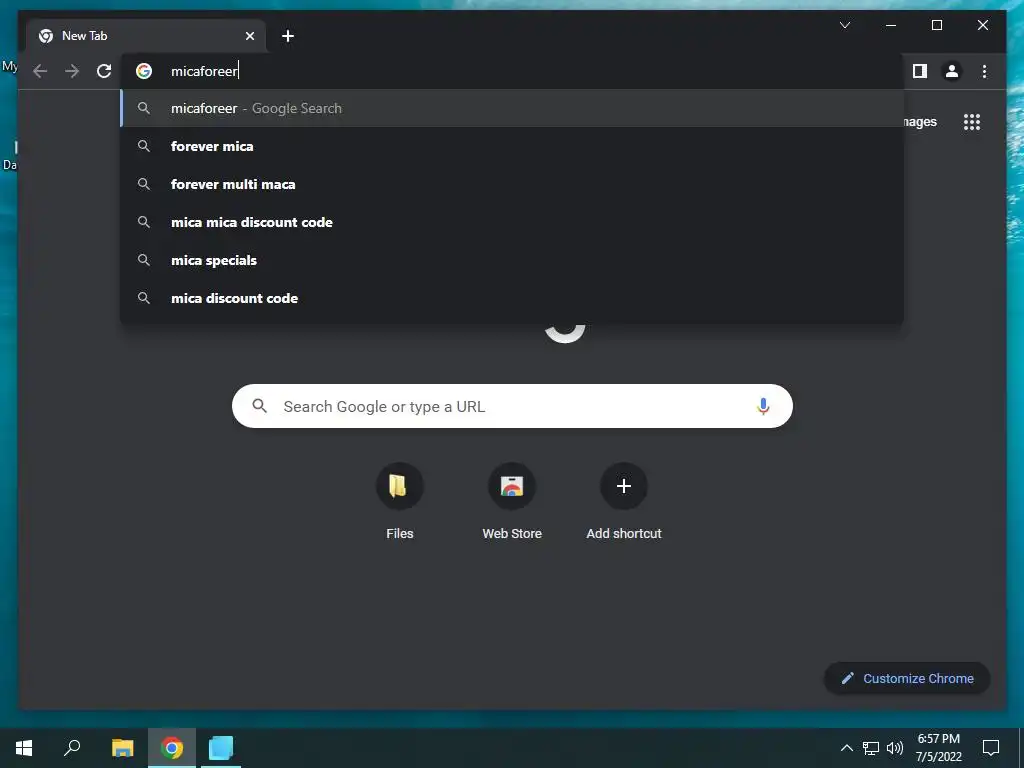The image size is (1024, 768).
Task: Open the volume tray icon
Action: coord(895,748)
